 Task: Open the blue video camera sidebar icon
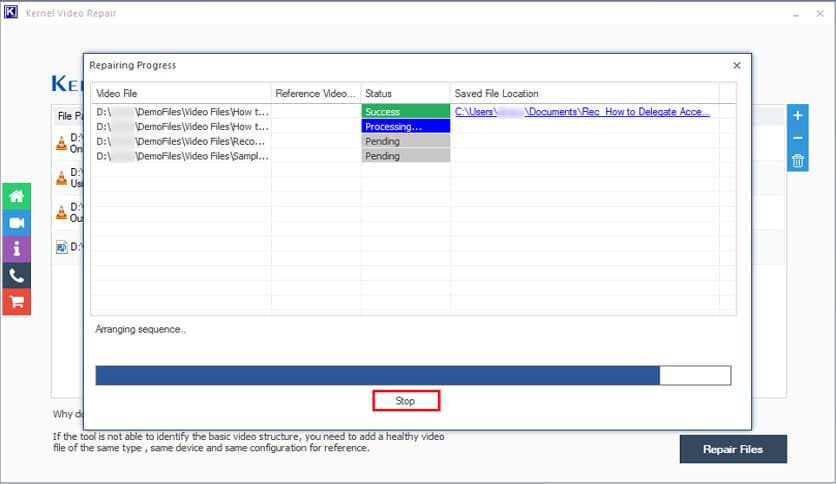click(16, 223)
